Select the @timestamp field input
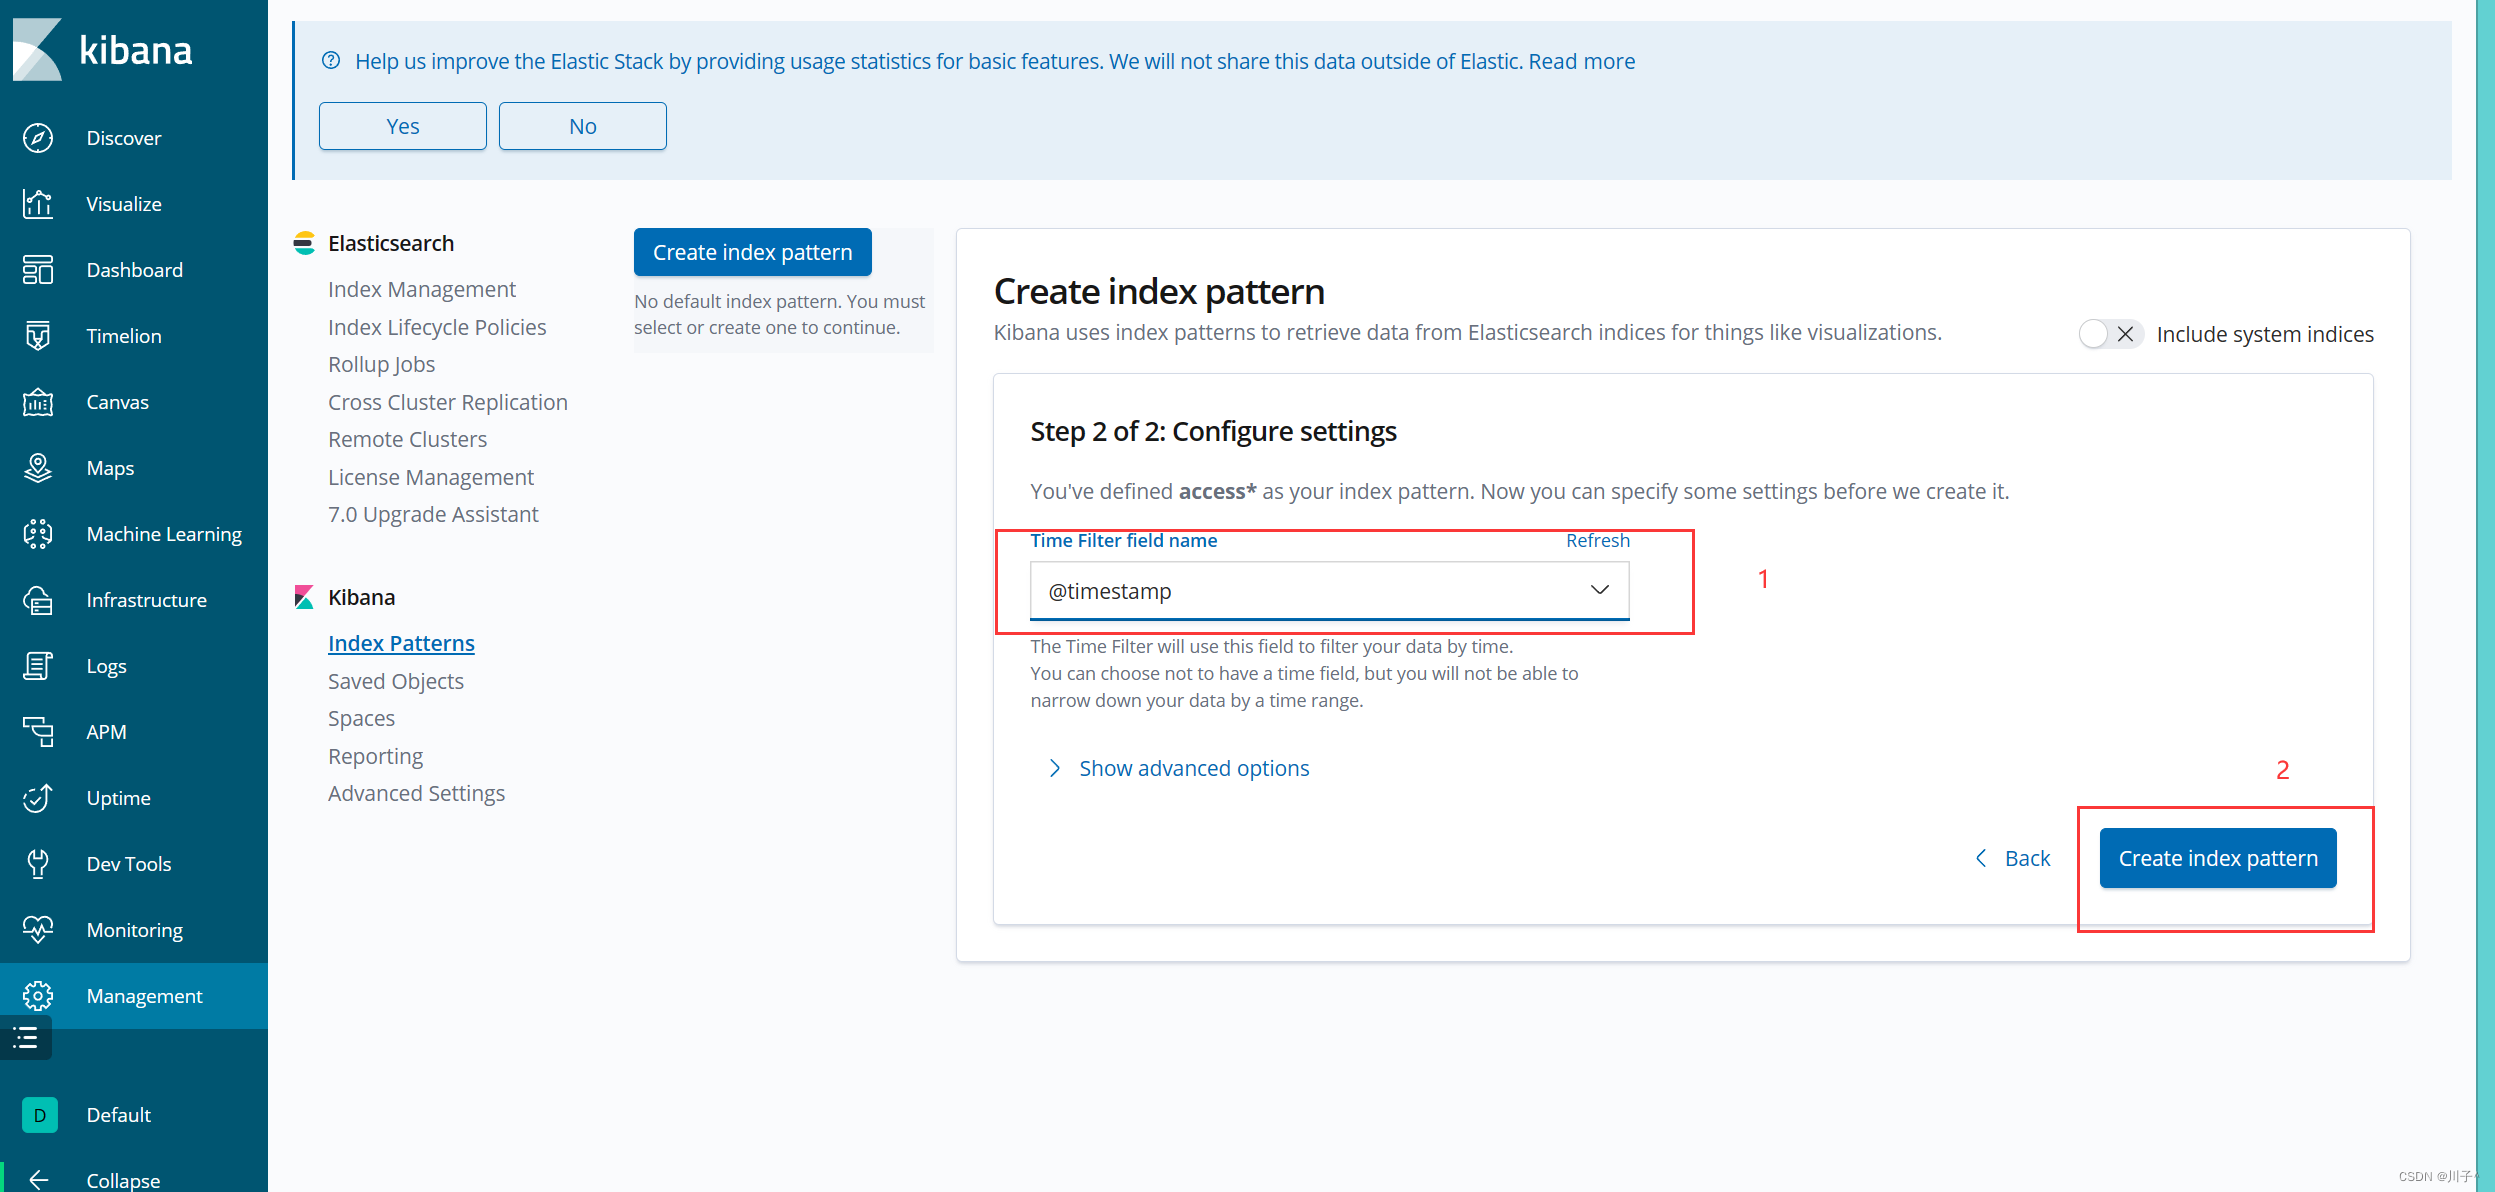Viewport: 2495px width, 1192px height. (x=1327, y=589)
